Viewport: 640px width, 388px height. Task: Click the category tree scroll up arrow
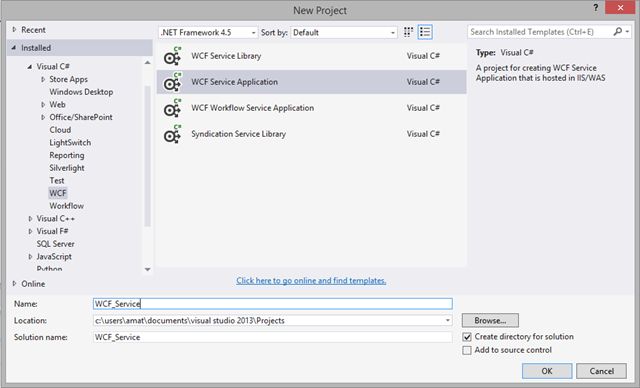pos(148,62)
